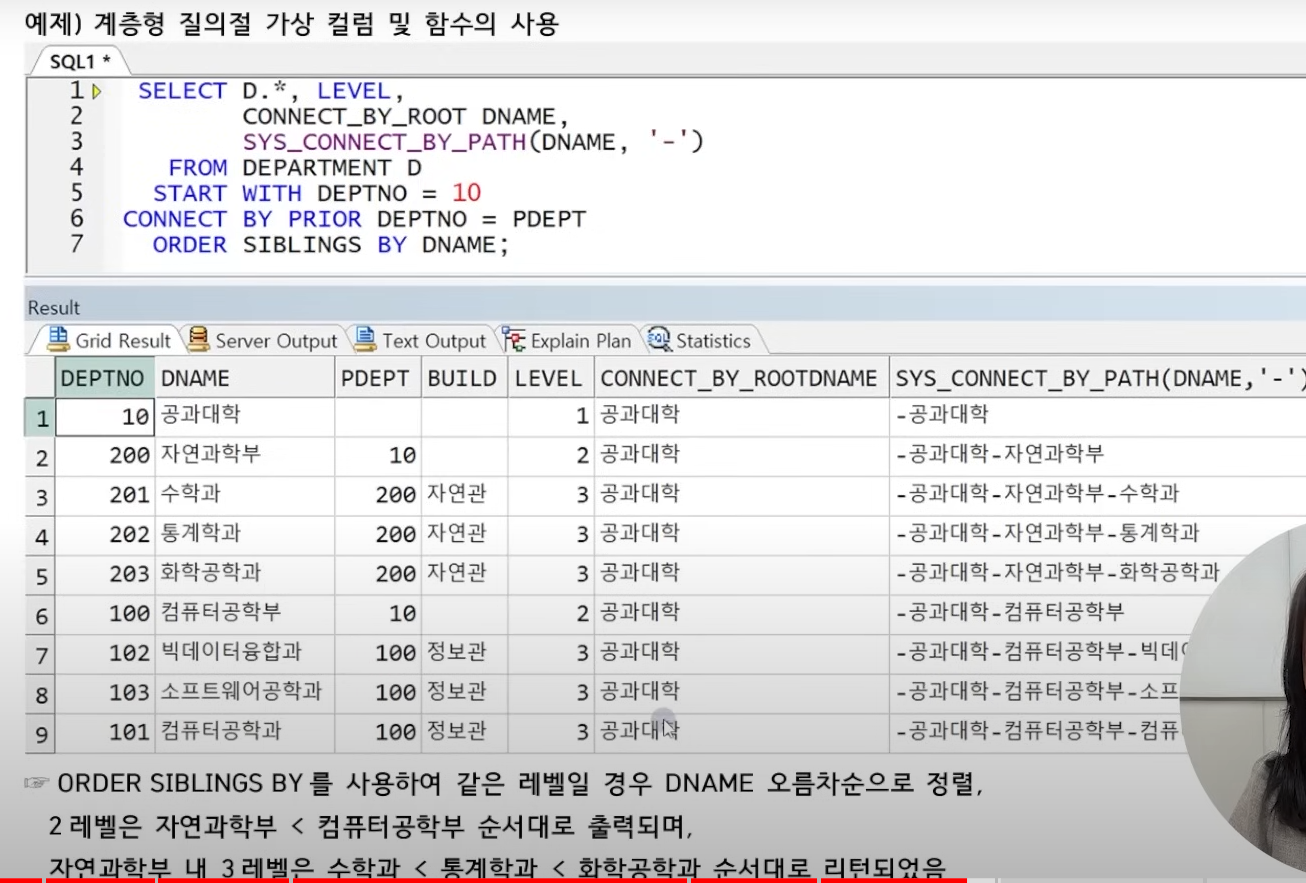Switch to the Server Output tab

tap(263, 341)
